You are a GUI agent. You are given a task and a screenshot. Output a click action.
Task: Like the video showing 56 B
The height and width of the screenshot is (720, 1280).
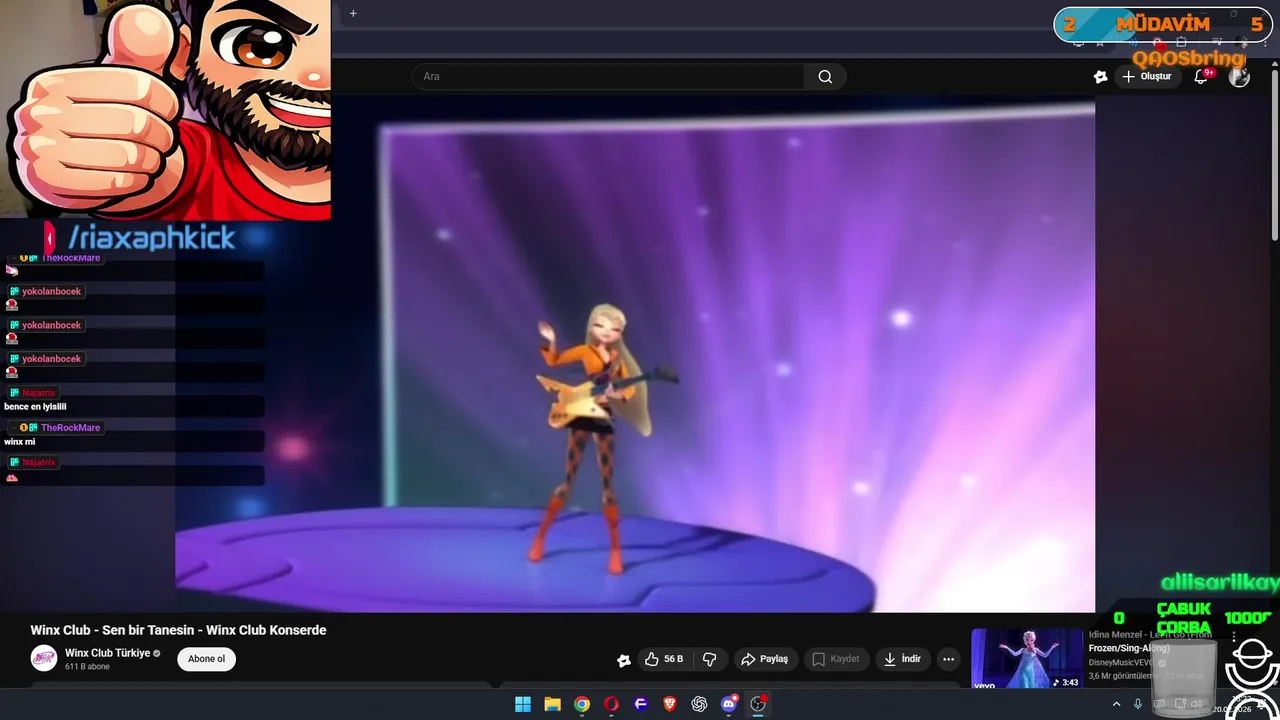pyautogui.click(x=664, y=659)
